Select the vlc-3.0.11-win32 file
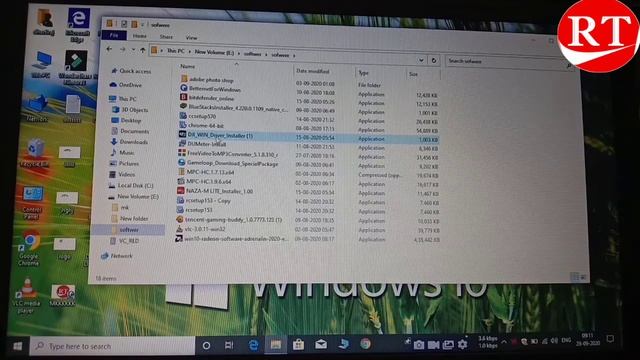 (200, 229)
